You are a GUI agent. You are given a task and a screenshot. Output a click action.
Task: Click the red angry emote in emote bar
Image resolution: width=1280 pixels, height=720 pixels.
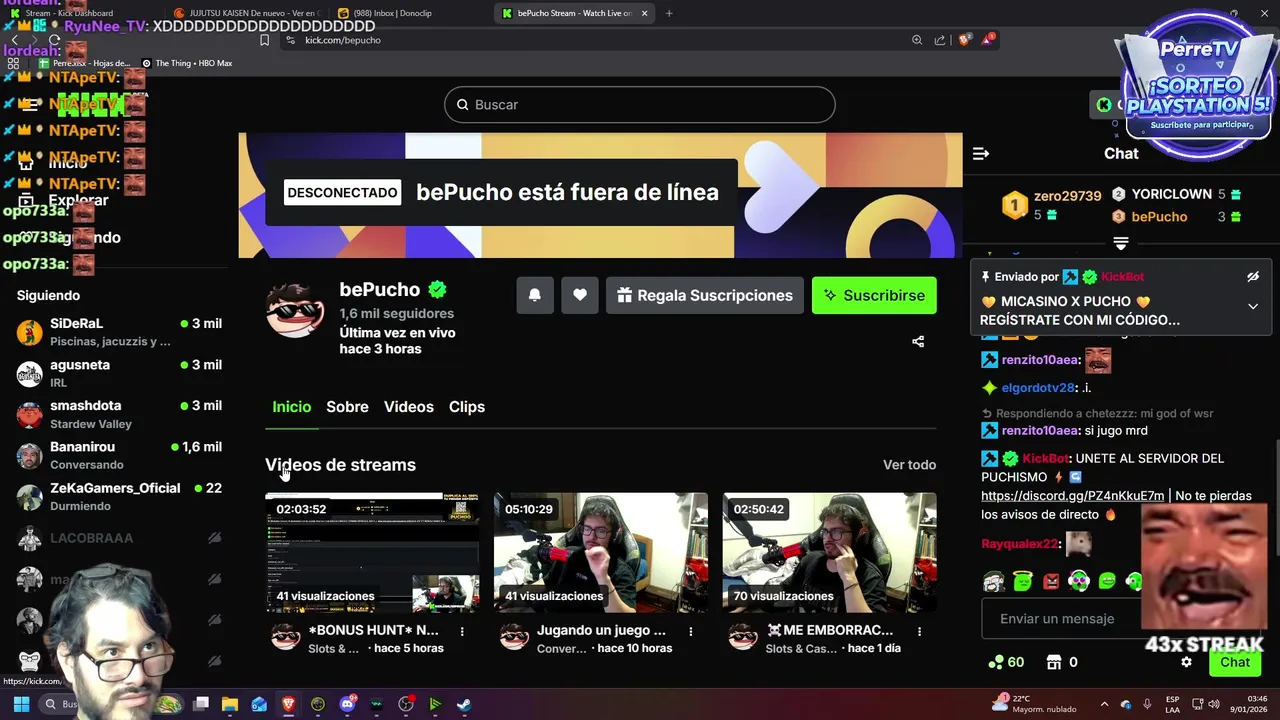[x=1051, y=581]
